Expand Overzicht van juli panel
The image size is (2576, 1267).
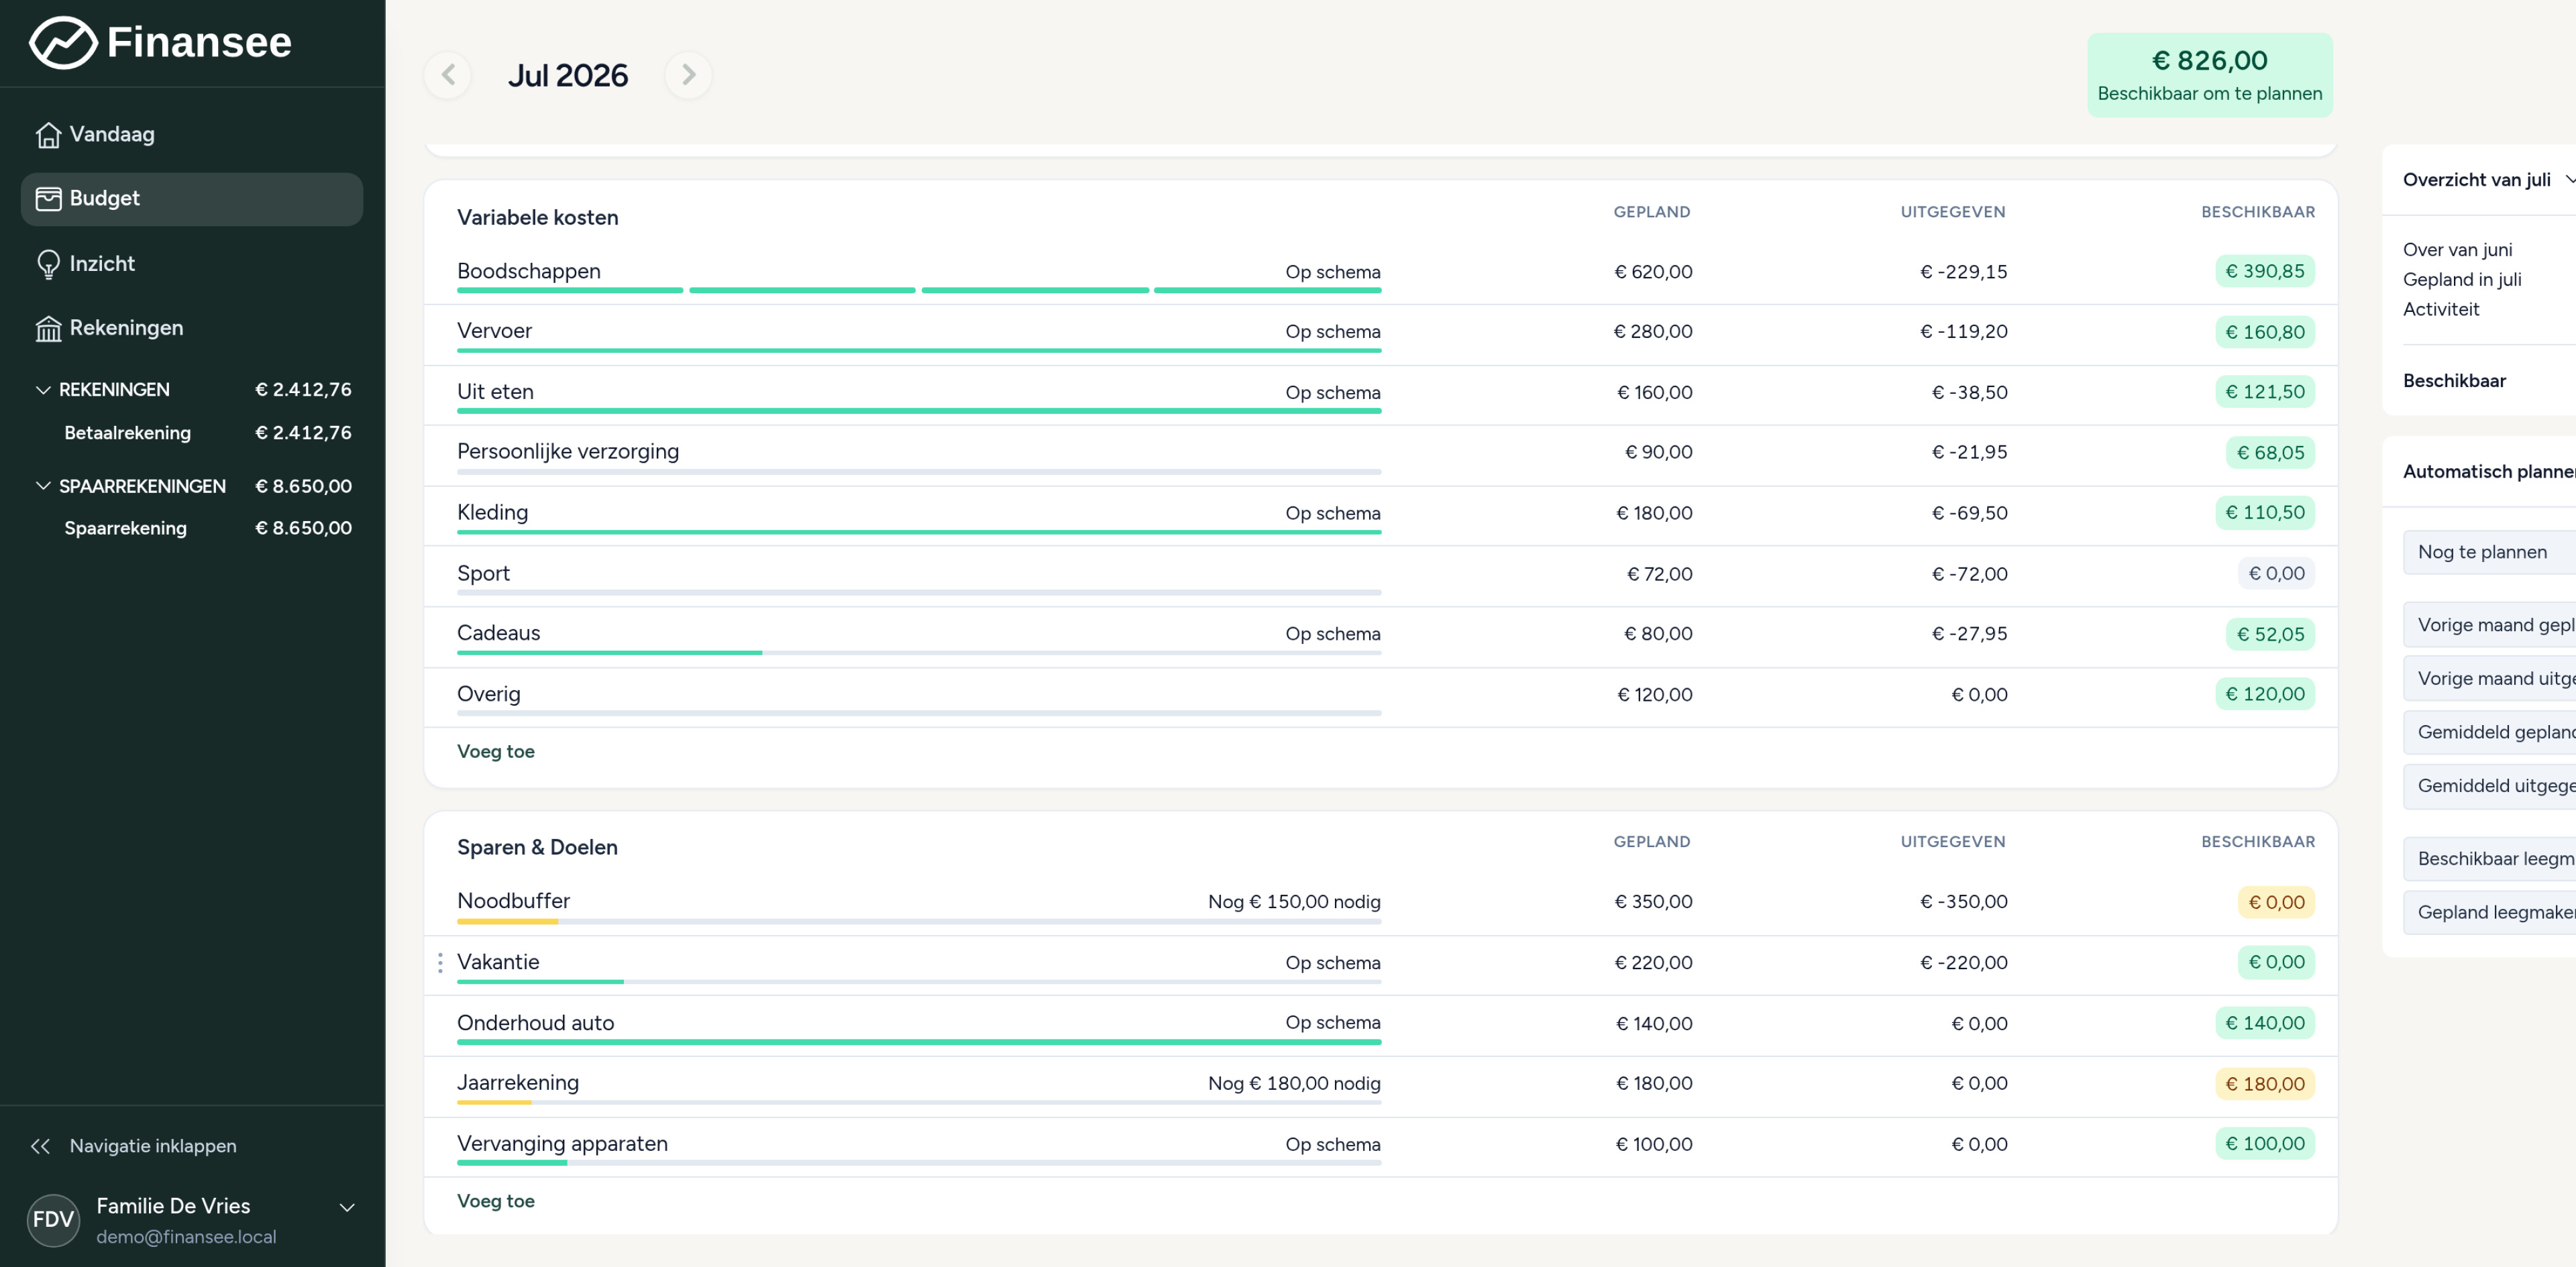(x=2569, y=179)
